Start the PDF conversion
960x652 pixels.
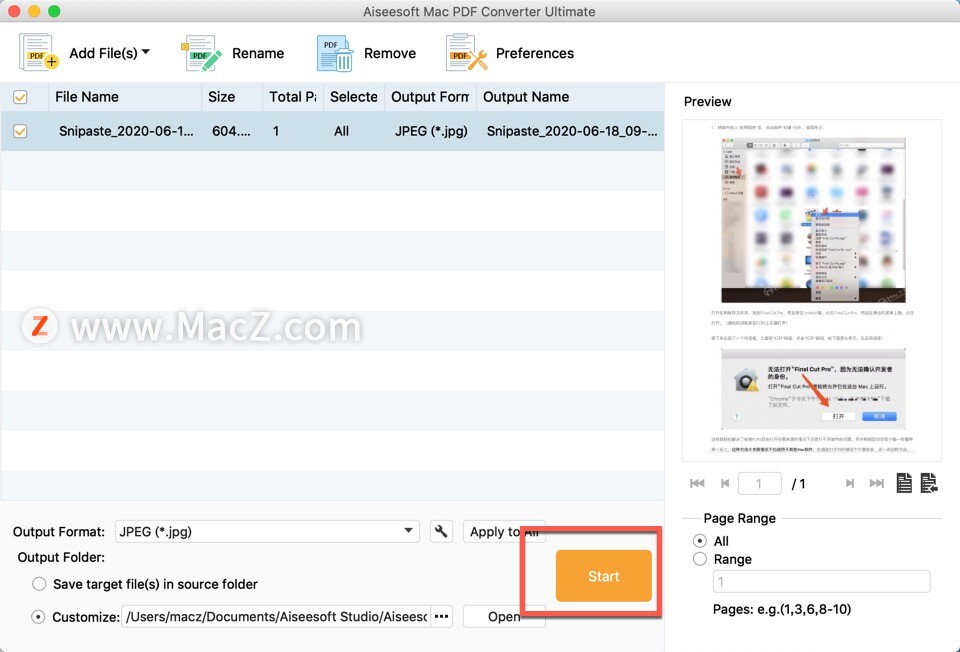604,576
